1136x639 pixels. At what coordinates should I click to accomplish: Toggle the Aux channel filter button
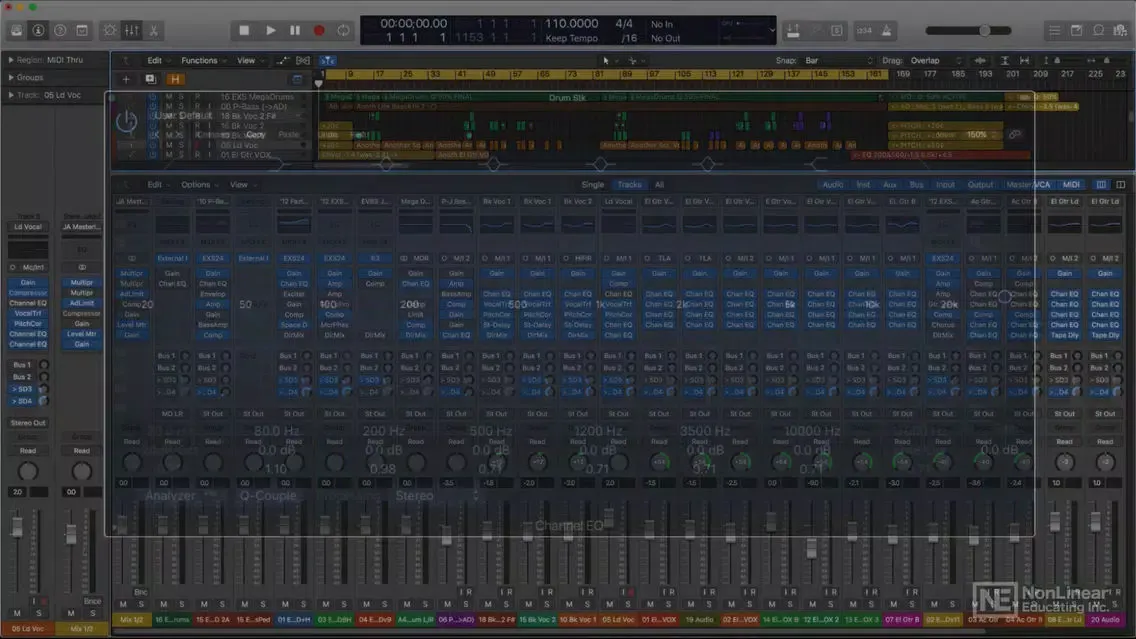[890, 185]
